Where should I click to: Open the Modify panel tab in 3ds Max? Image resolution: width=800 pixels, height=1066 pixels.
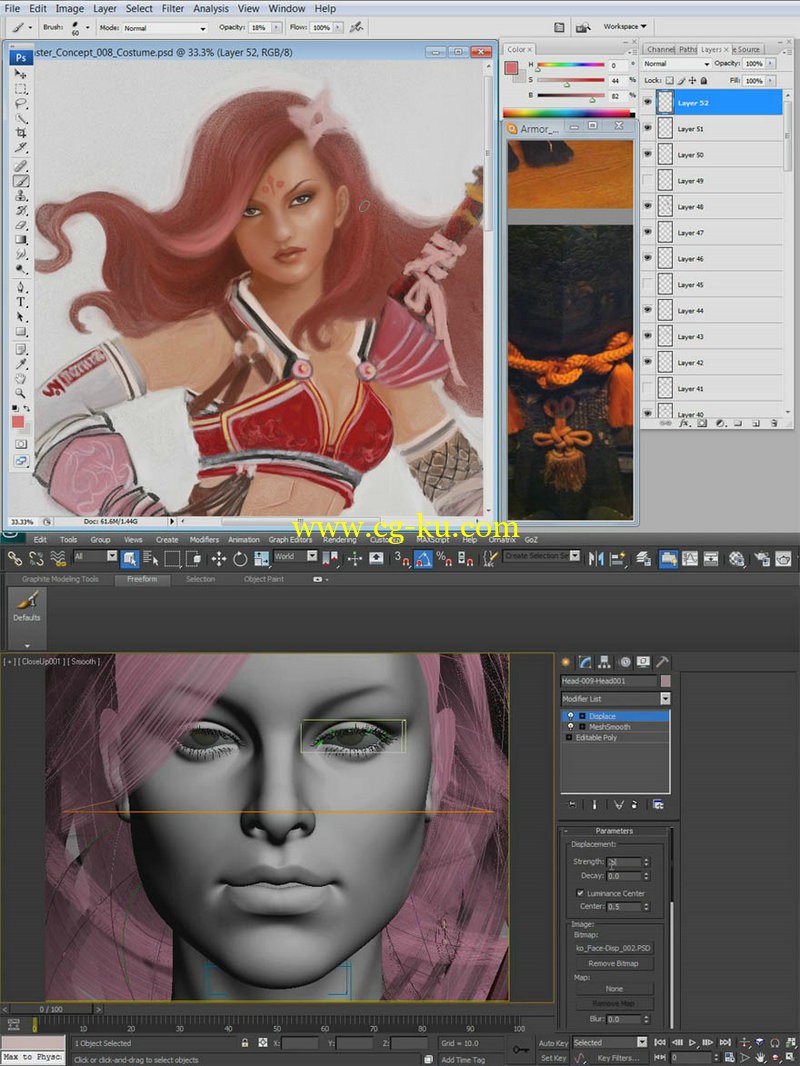585,661
